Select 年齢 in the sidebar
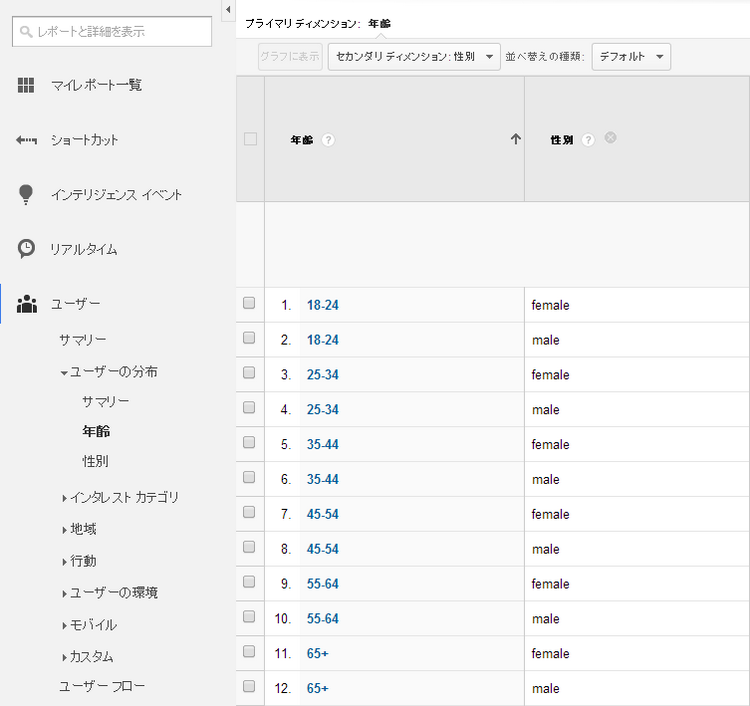 (x=96, y=431)
